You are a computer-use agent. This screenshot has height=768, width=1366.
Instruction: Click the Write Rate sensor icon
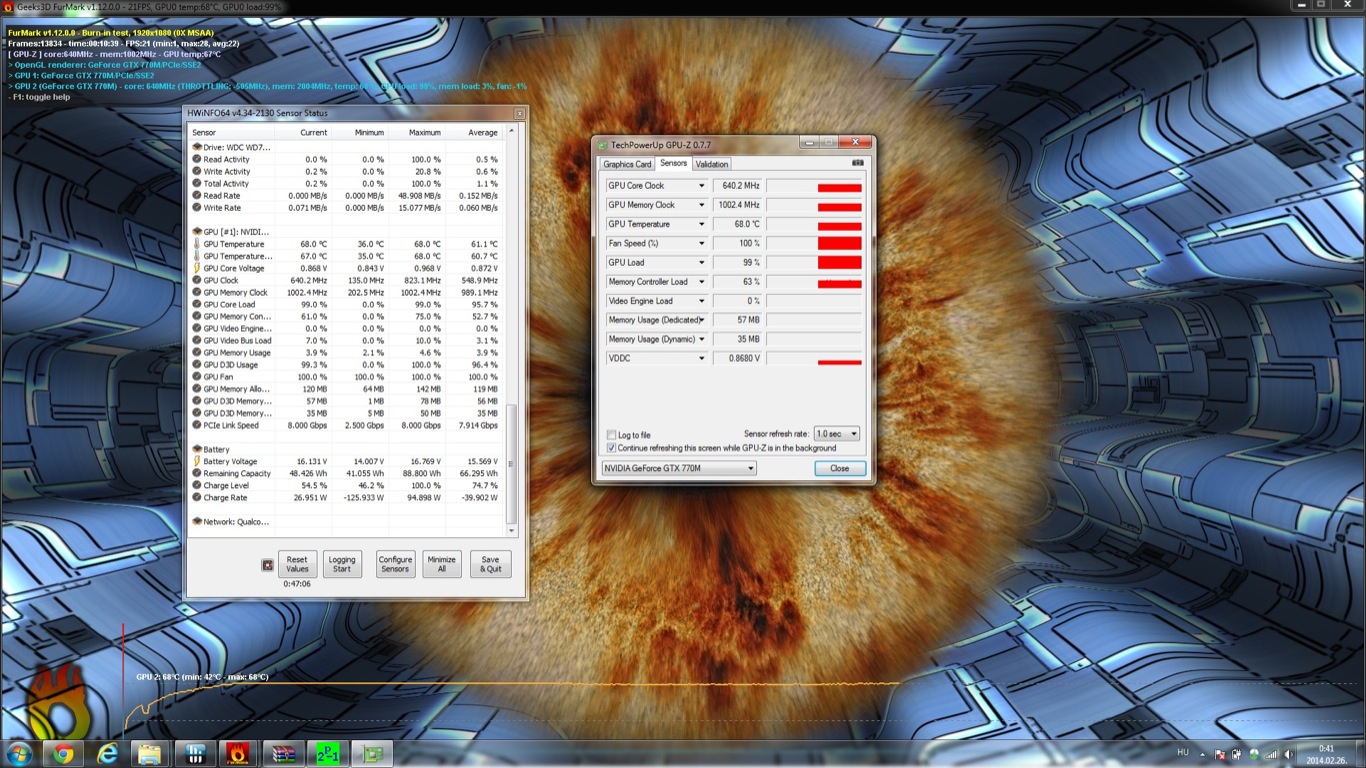click(196, 208)
